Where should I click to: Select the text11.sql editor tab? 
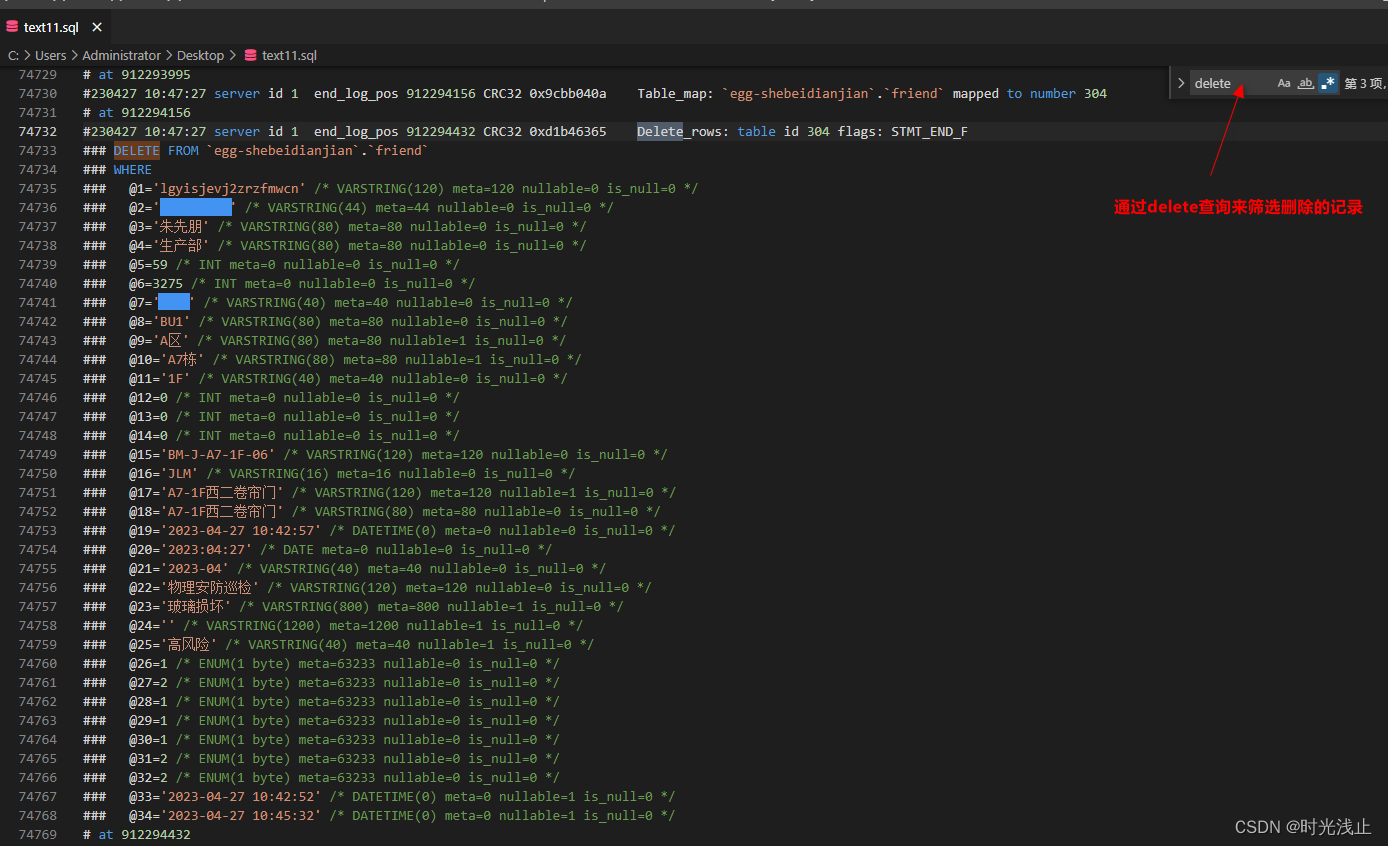(x=56, y=28)
